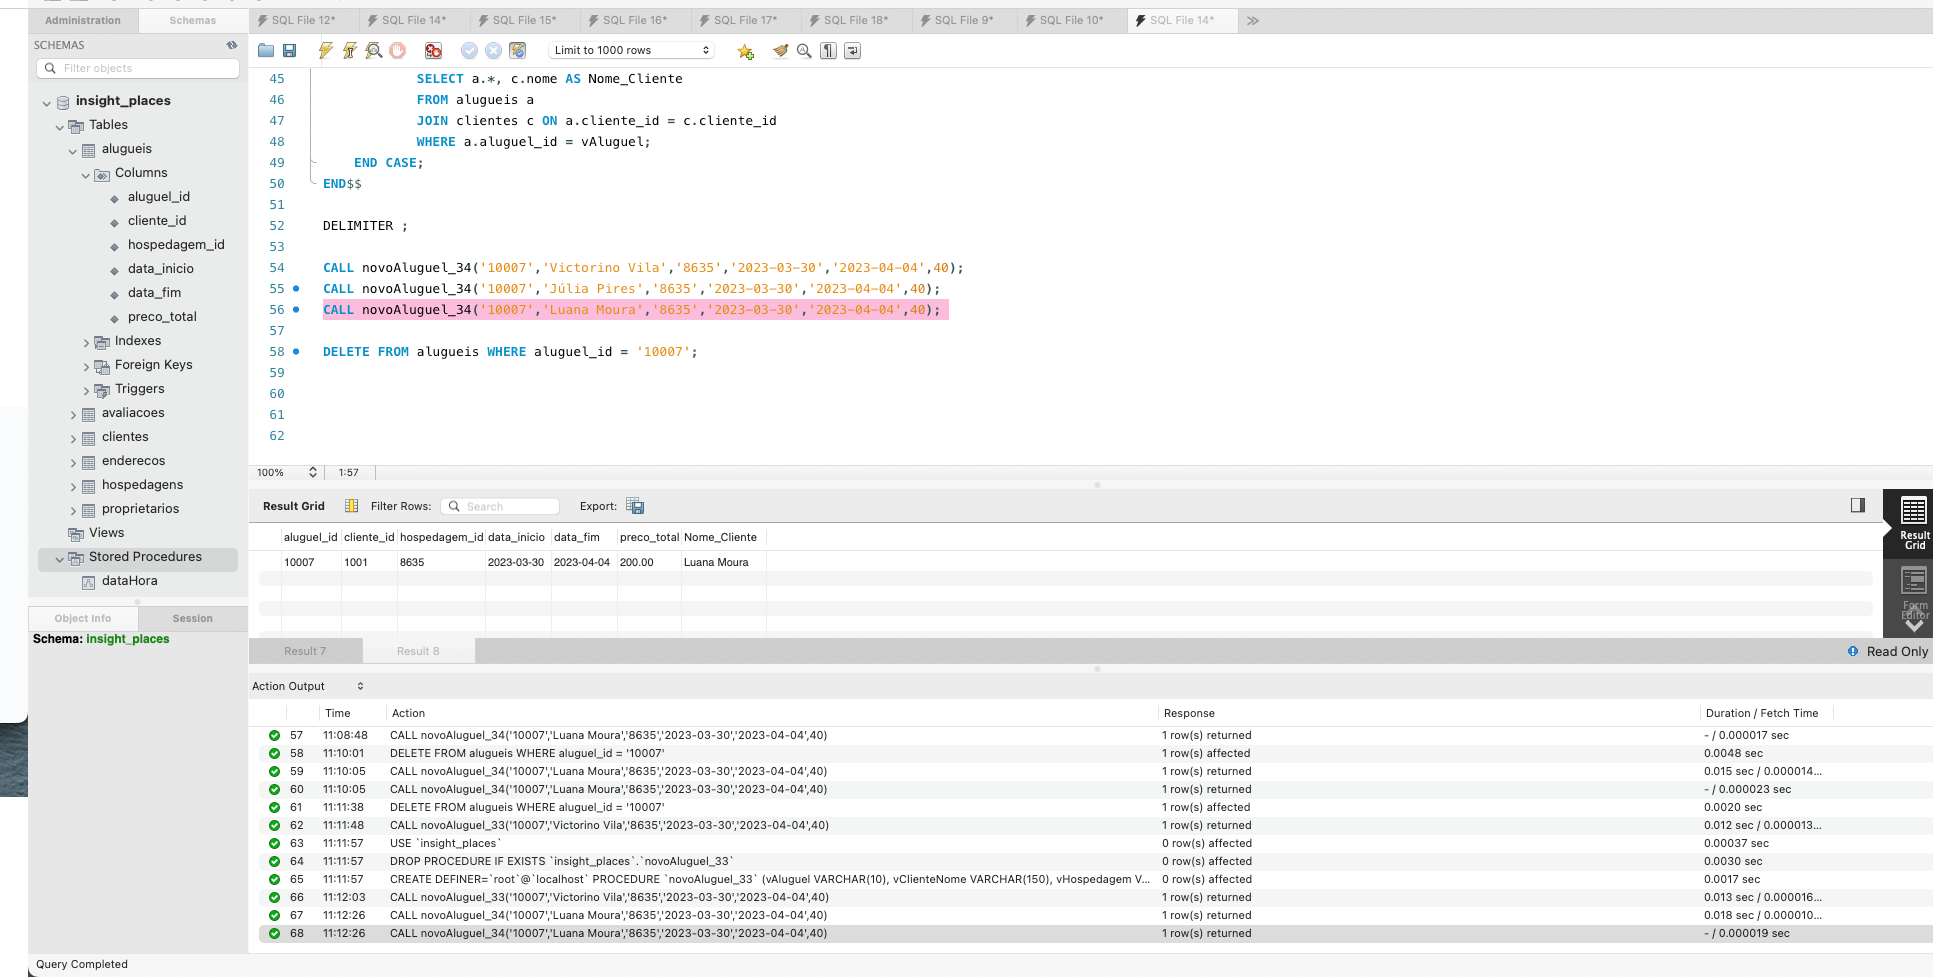Open the Action Output dropdown
Screen dimensions: 1933x977
308,686
